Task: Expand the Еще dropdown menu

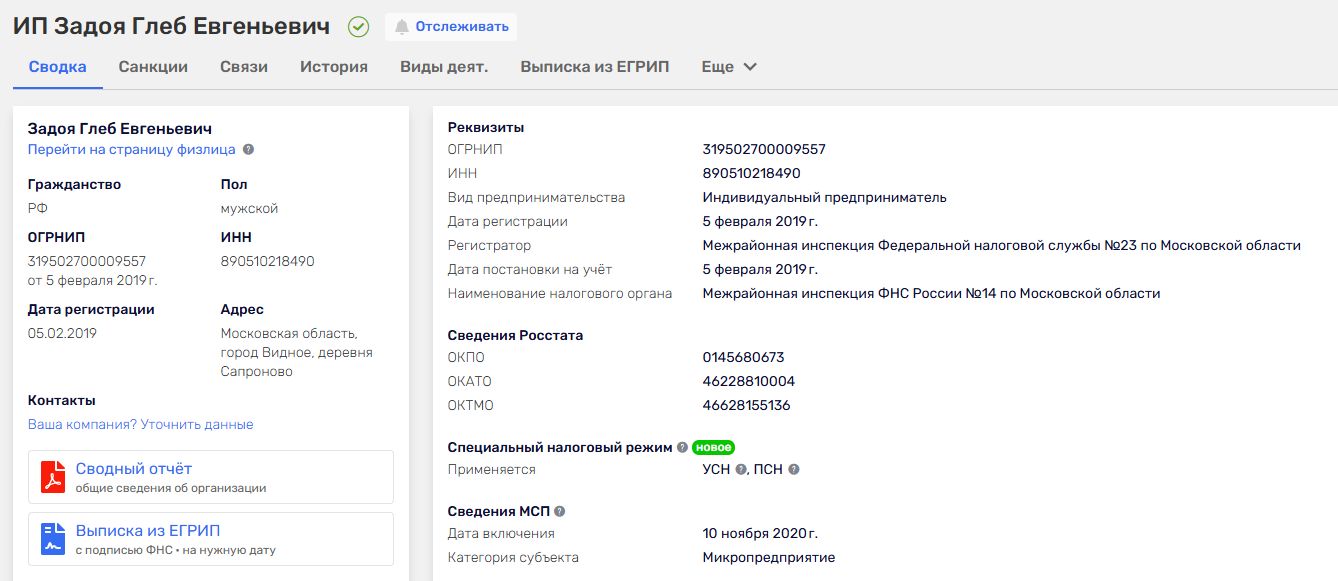Action: (729, 67)
